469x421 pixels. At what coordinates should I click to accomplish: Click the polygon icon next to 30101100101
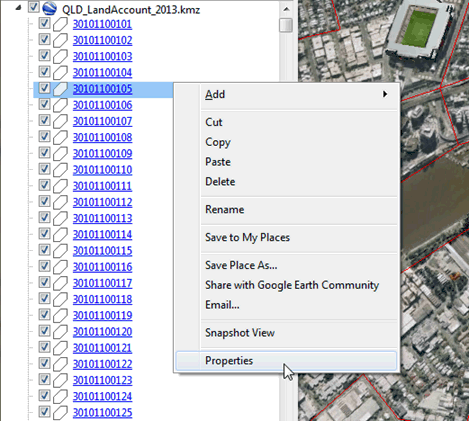tap(60, 24)
